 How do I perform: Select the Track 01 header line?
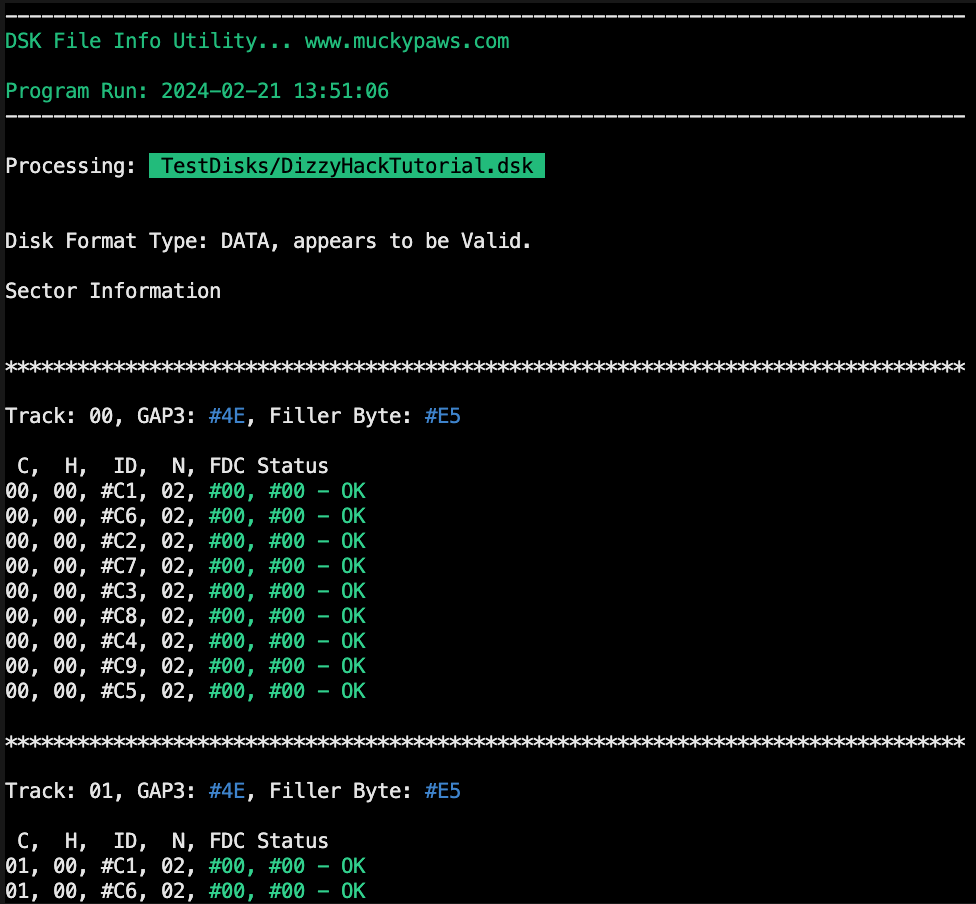point(230,790)
